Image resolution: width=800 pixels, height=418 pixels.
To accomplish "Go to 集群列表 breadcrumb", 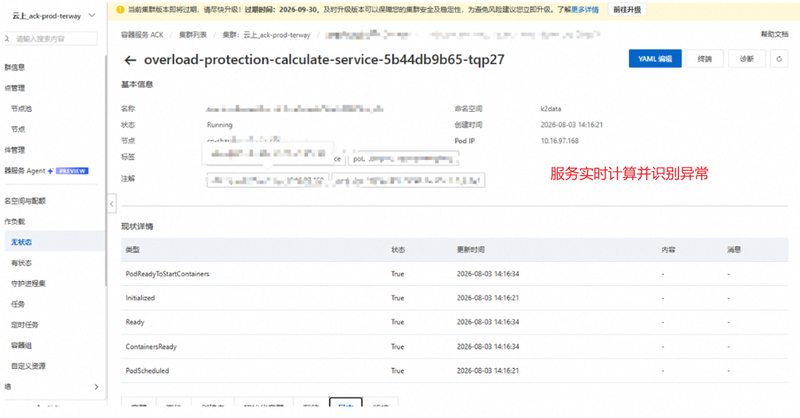I will [x=193, y=35].
